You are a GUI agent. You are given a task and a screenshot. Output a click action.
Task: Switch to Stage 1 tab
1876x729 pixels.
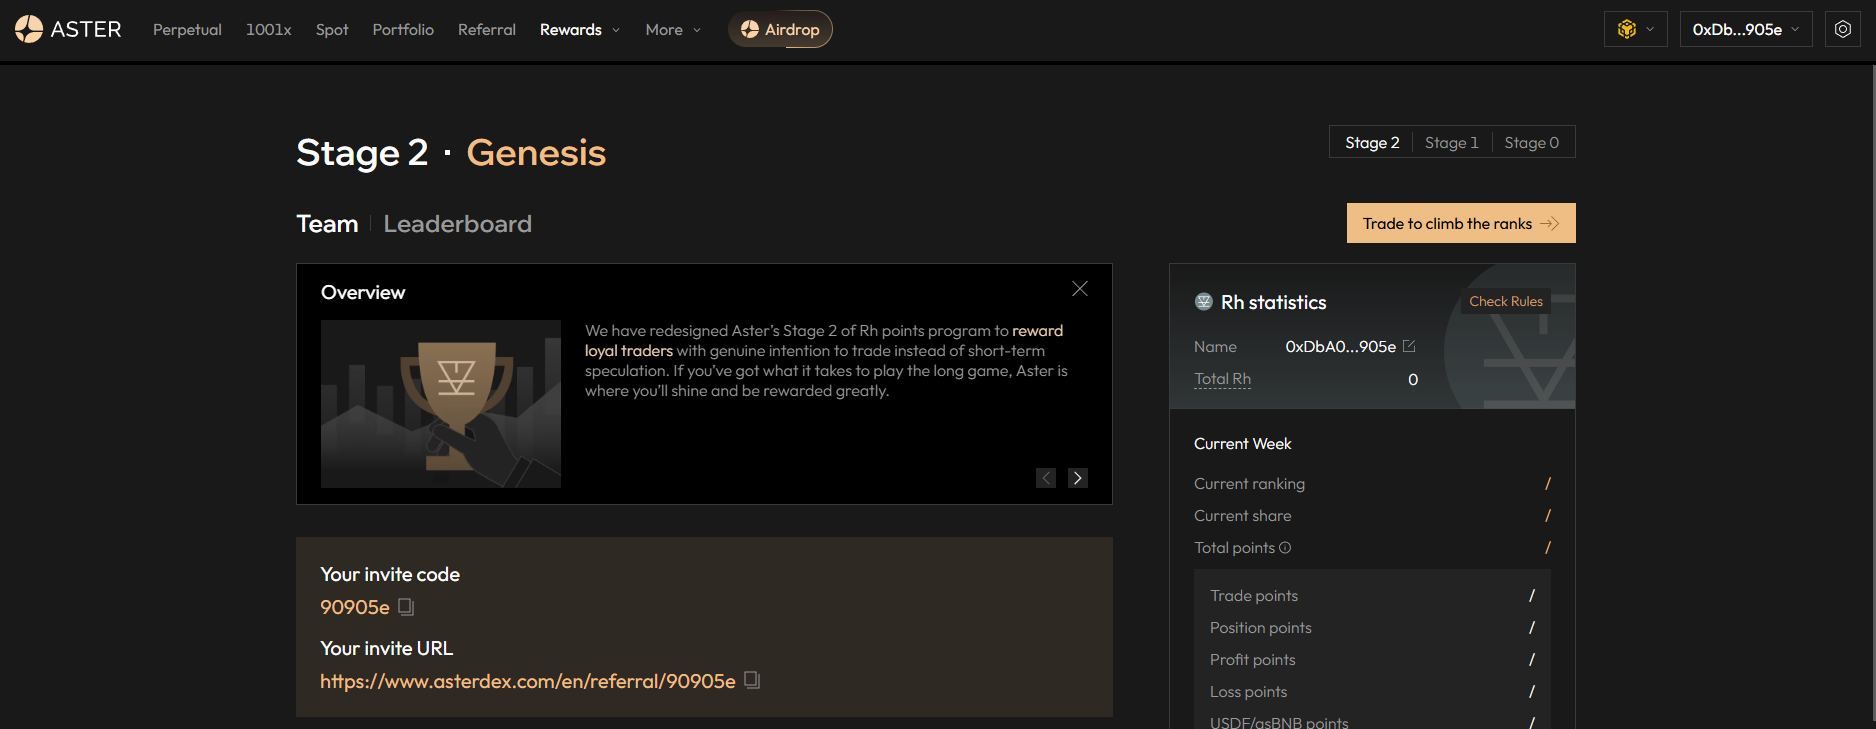(1451, 142)
